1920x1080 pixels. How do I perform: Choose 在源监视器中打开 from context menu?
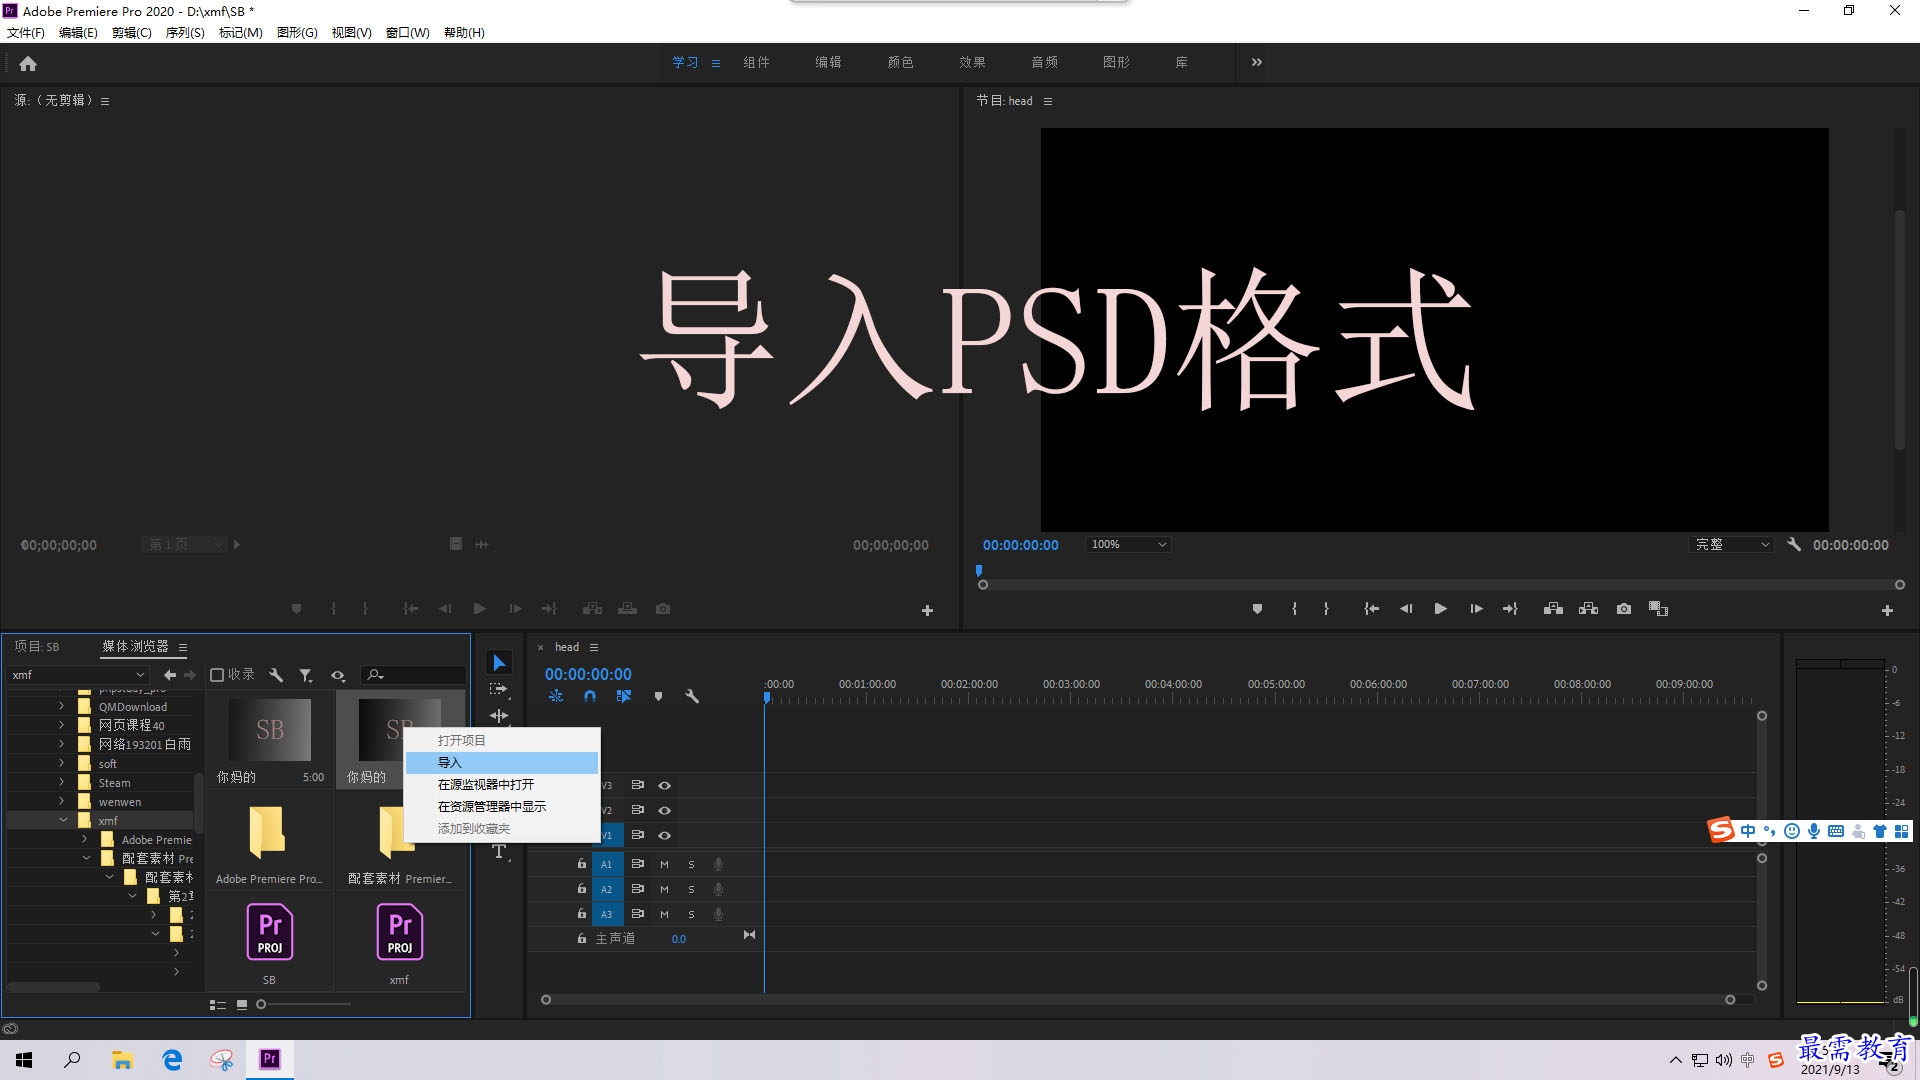pos(502,784)
